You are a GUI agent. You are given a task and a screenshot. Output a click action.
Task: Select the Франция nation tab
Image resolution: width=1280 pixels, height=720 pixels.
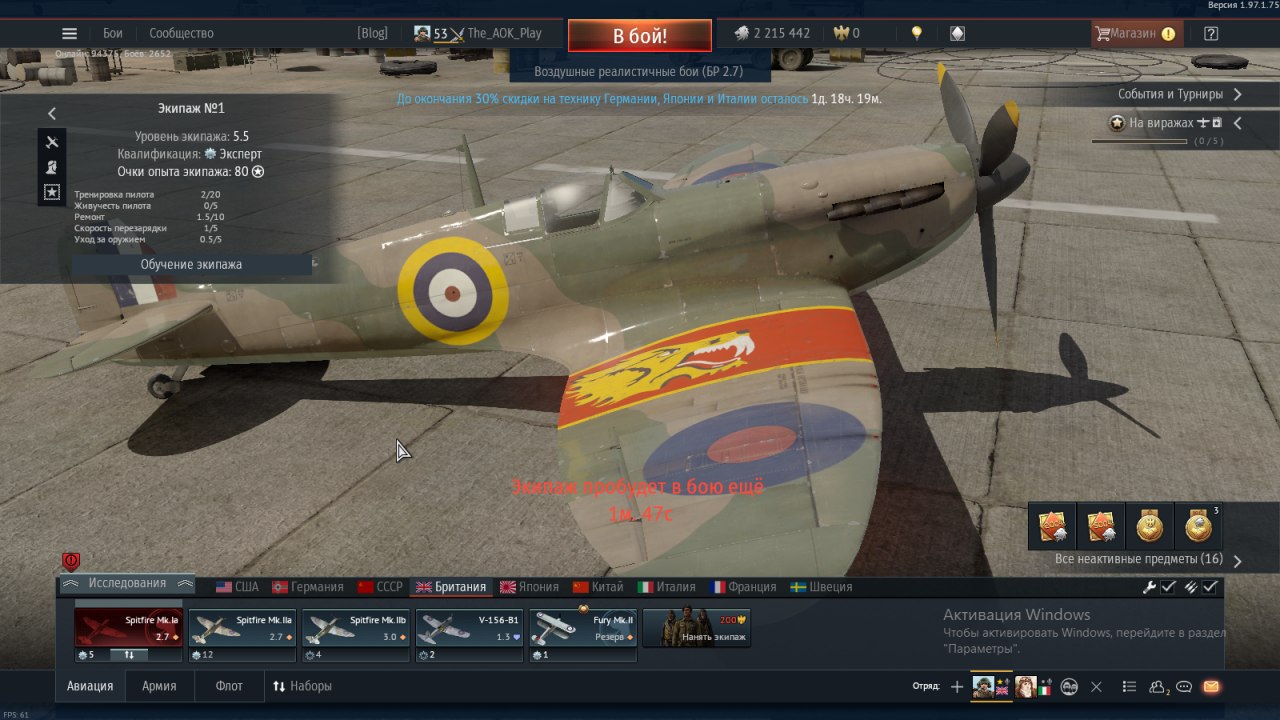pyautogui.click(x=743, y=587)
